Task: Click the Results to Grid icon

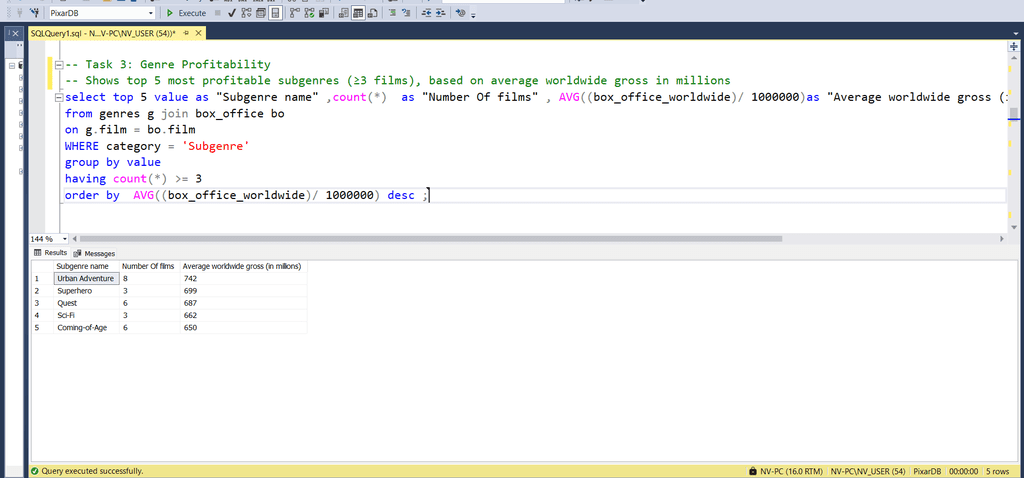Action: tap(358, 13)
